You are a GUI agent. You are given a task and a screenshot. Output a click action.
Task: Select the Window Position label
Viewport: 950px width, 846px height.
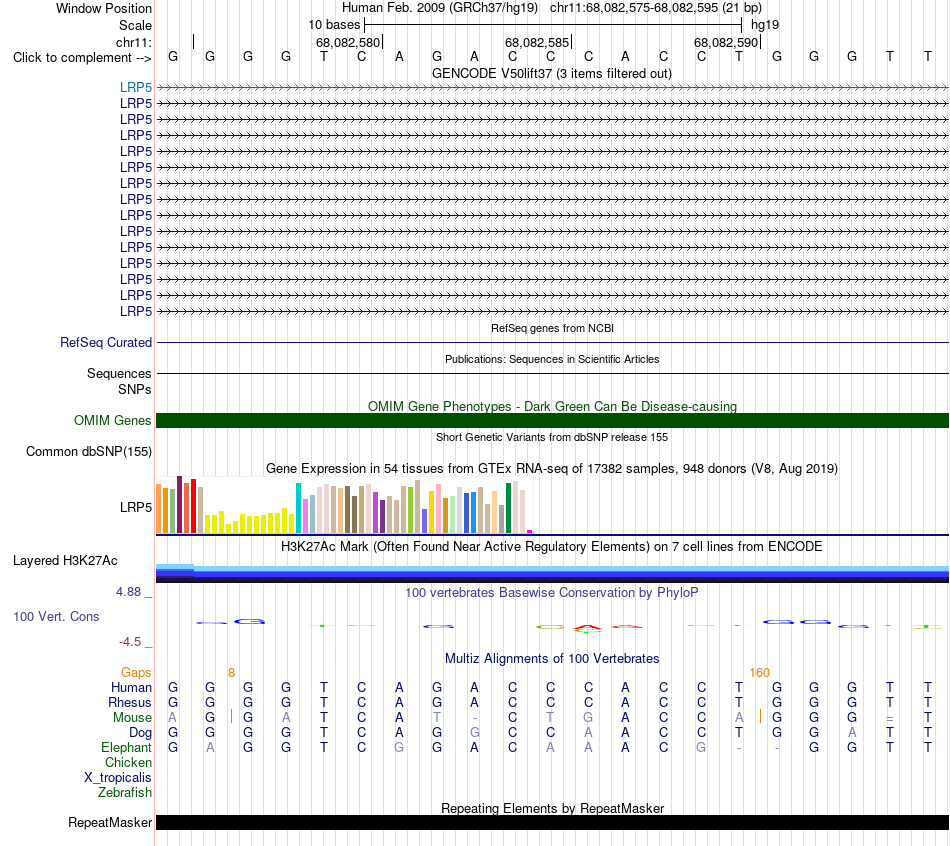pos(104,8)
